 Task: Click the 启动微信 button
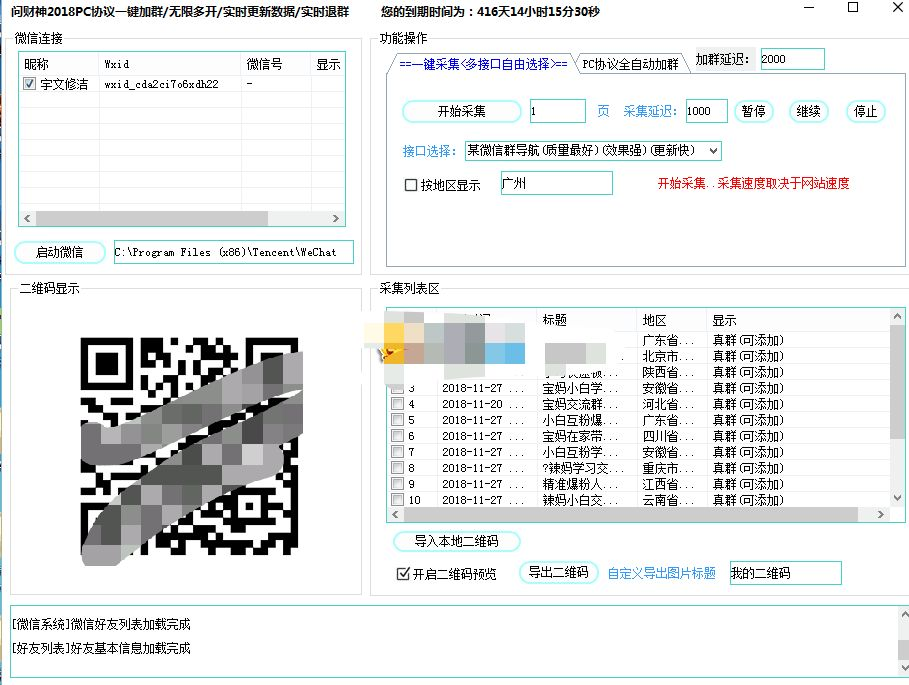click(x=60, y=252)
